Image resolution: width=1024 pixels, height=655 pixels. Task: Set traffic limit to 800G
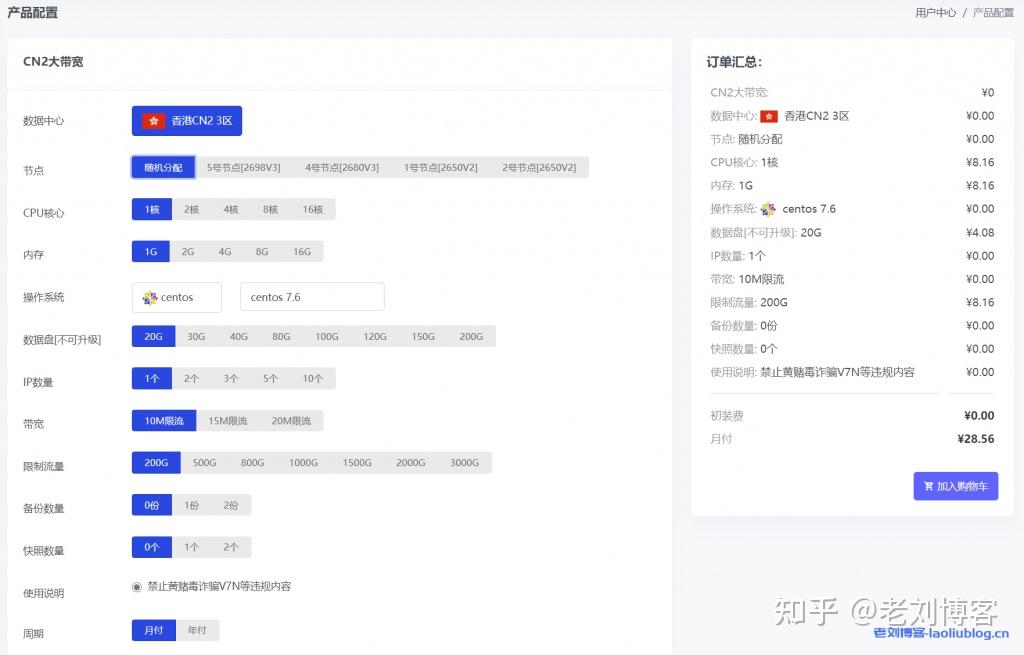pos(252,462)
